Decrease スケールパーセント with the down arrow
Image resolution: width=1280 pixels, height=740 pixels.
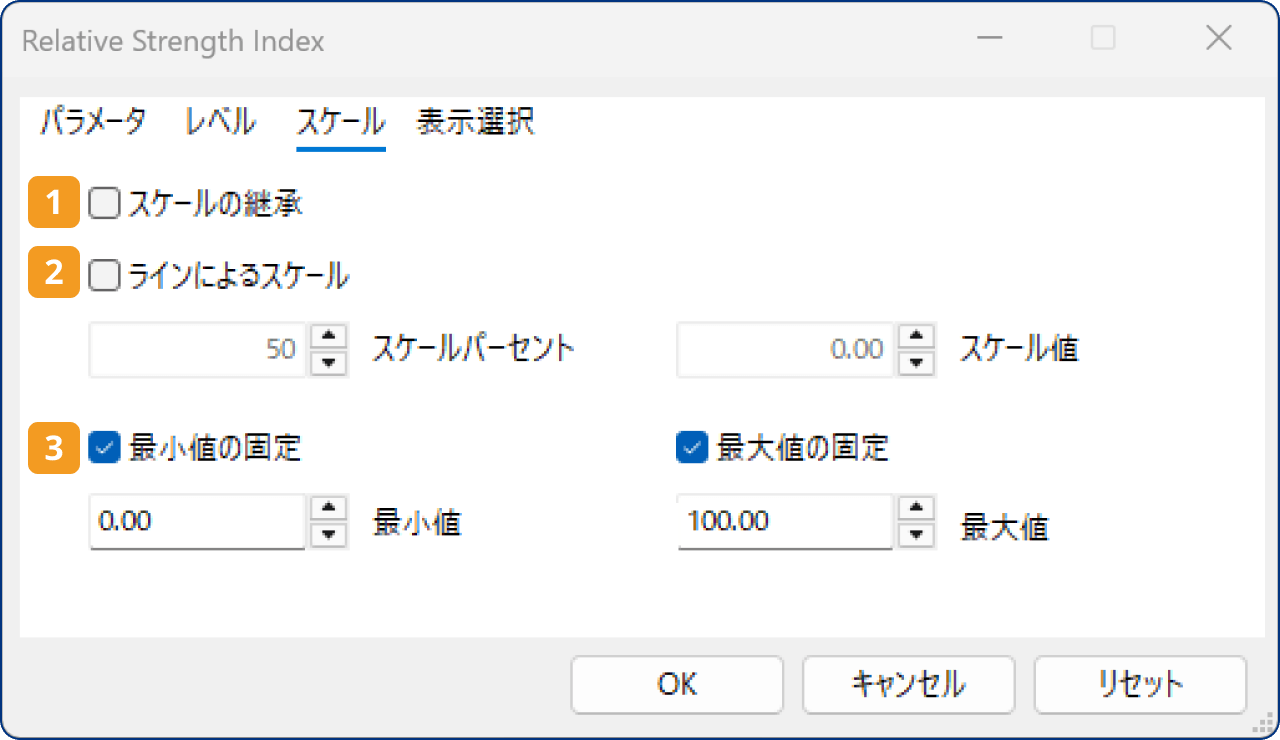[x=329, y=360]
